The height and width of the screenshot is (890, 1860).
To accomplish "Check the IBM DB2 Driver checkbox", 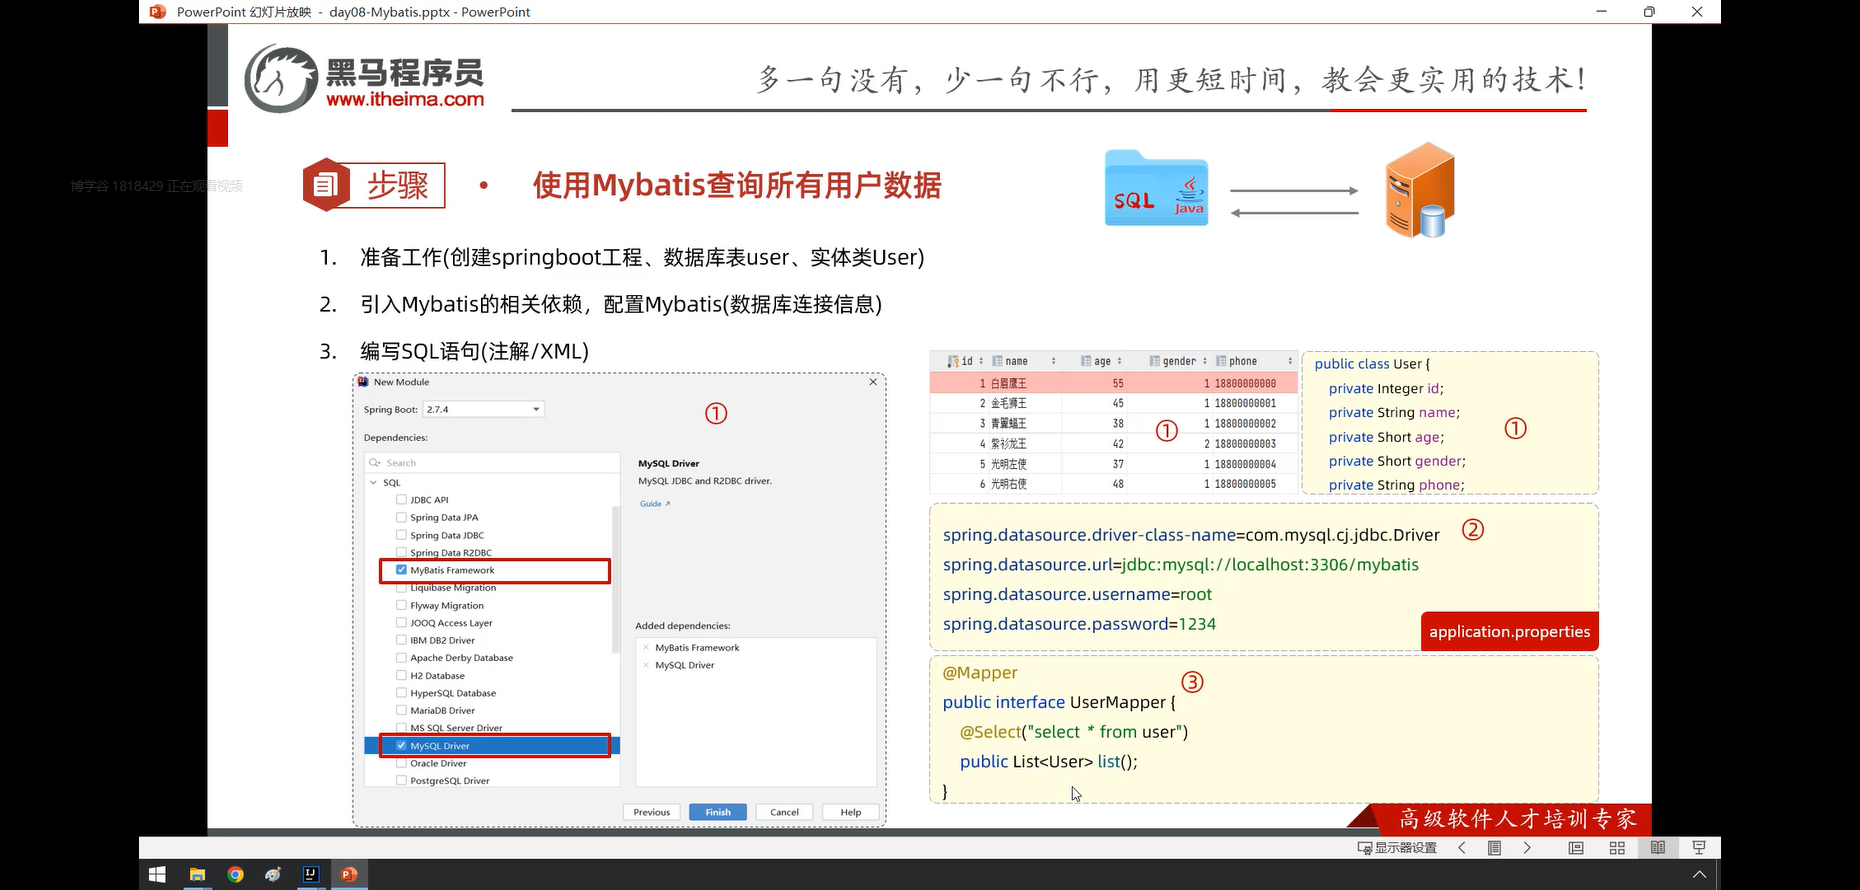I will pyautogui.click(x=401, y=640).
